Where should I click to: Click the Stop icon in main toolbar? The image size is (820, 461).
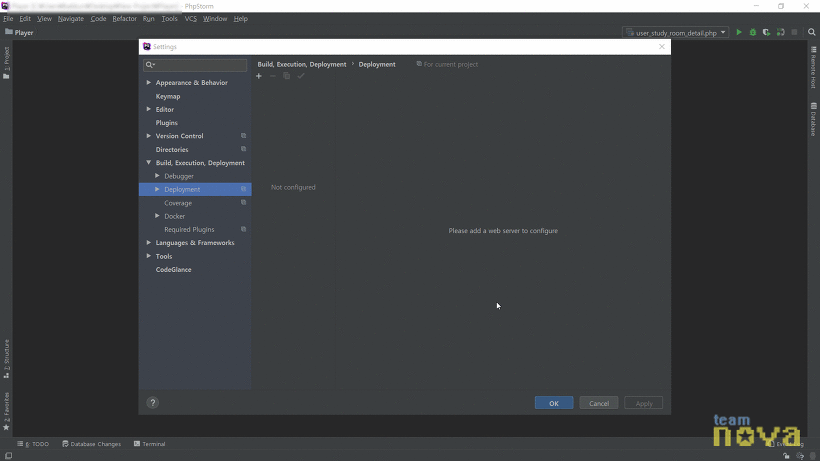794,32
